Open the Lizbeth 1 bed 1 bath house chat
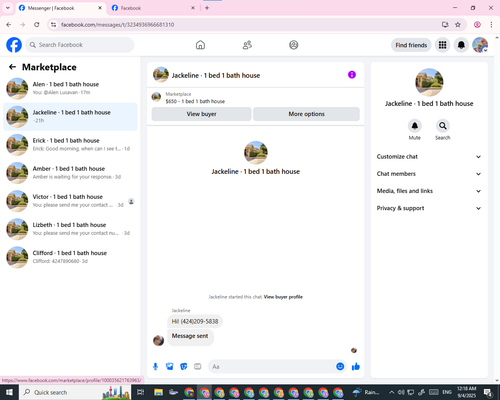The image size is (500, 400). 70,229
